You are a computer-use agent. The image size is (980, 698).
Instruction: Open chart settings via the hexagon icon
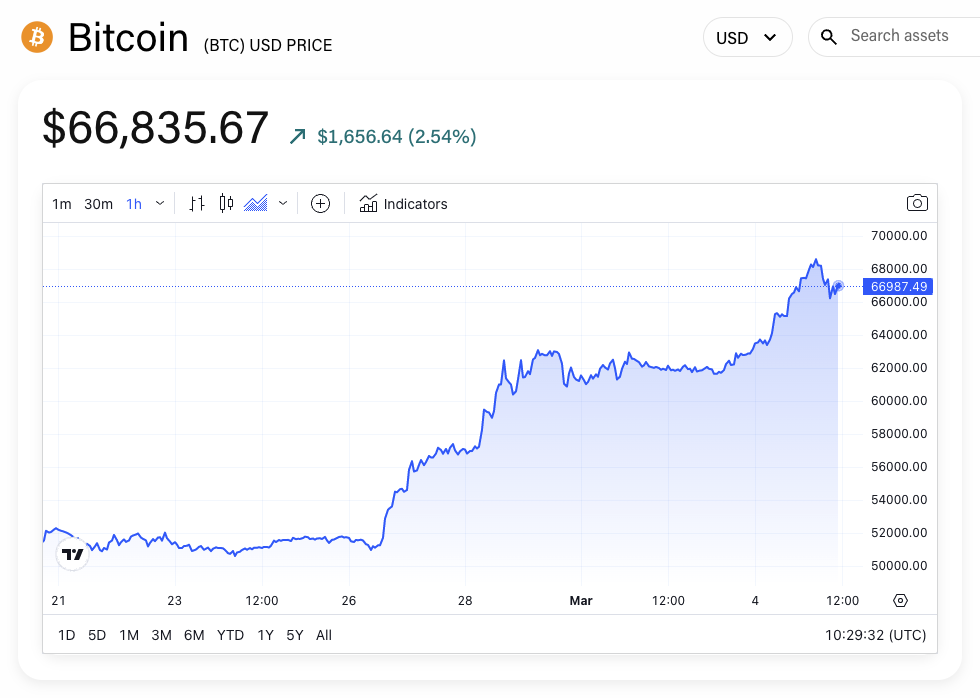900,600
